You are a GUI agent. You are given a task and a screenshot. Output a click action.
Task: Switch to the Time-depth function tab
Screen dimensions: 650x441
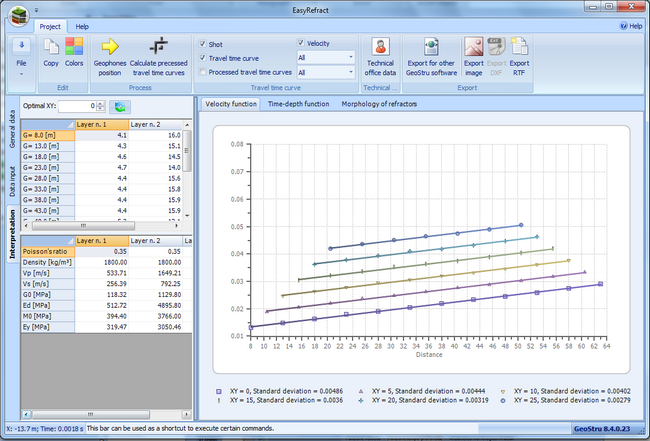298,103
